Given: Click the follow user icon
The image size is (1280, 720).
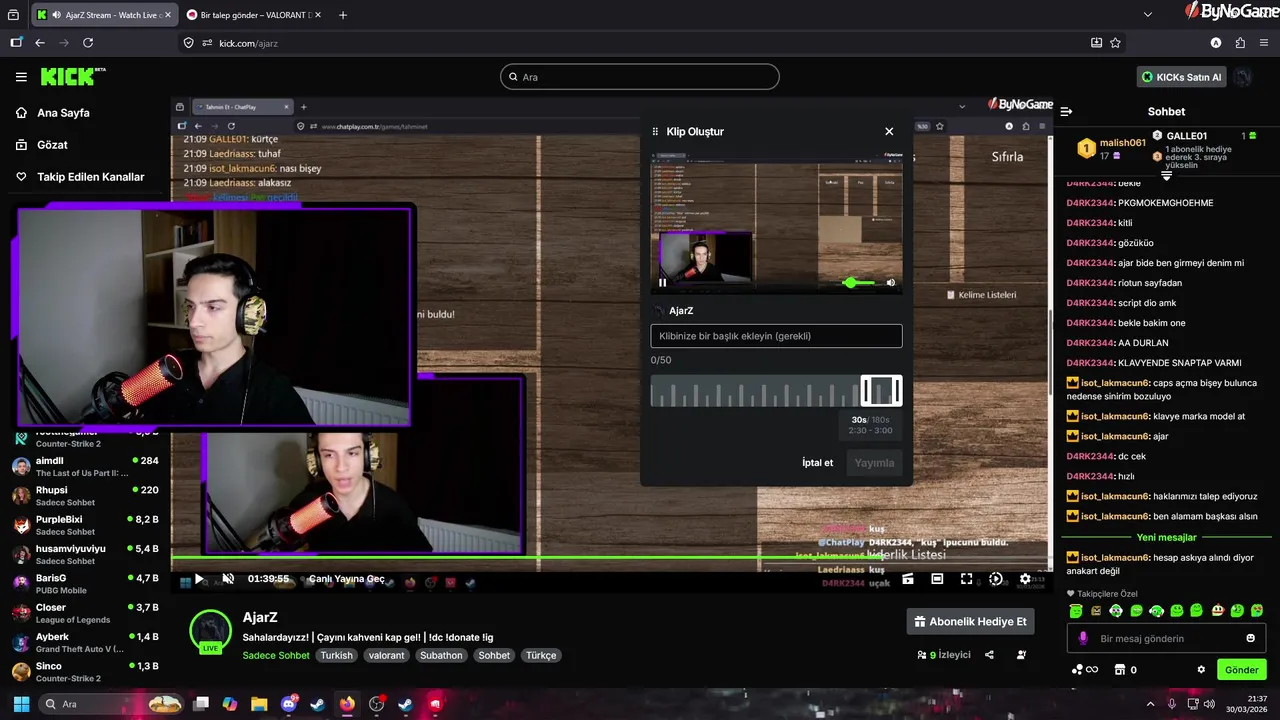Looking at the screenshot, I should [x=1021, y=655].
